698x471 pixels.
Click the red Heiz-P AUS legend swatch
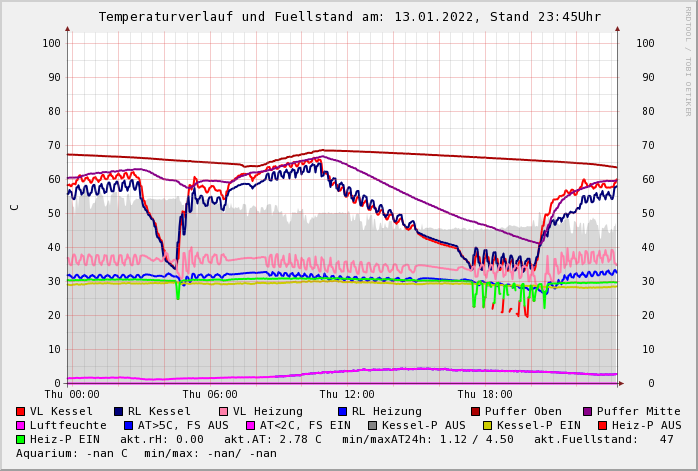point(602,425)
